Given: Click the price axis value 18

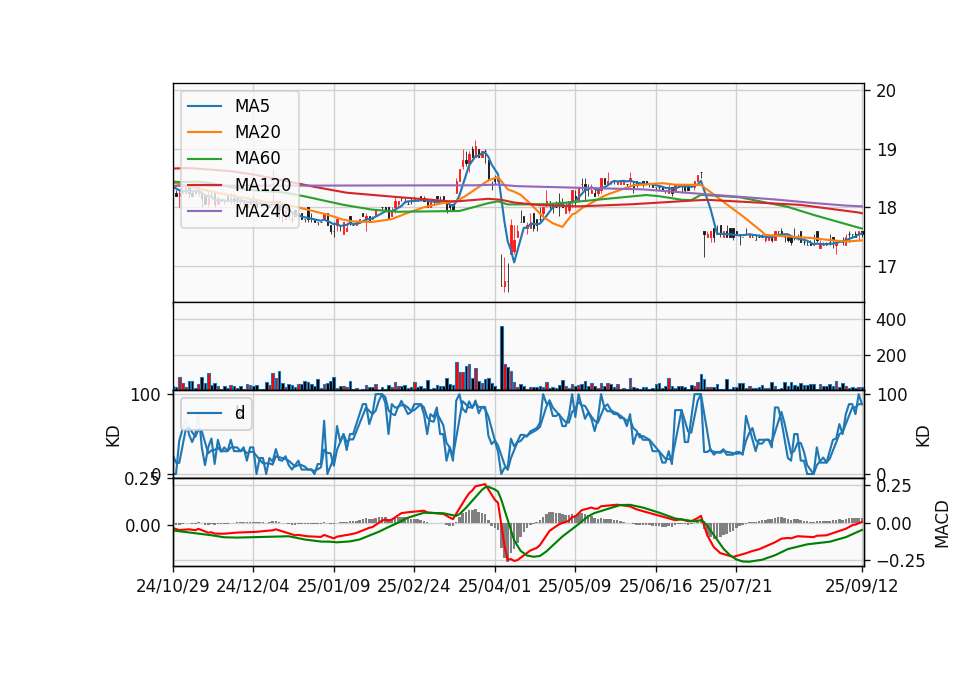Looking at the screenshot, I should [886, 208].
